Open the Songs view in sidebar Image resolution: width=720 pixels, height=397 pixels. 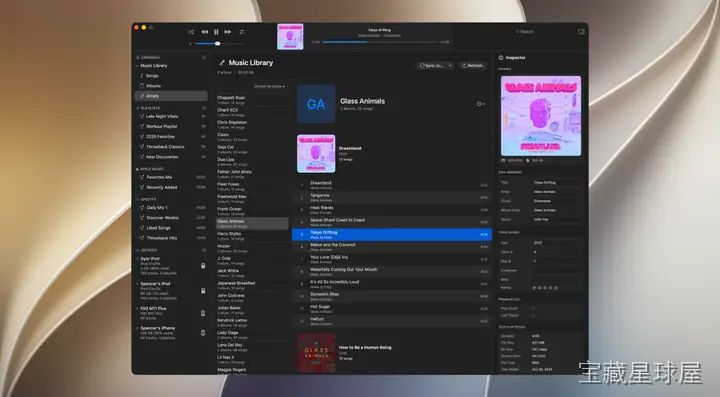171,76
